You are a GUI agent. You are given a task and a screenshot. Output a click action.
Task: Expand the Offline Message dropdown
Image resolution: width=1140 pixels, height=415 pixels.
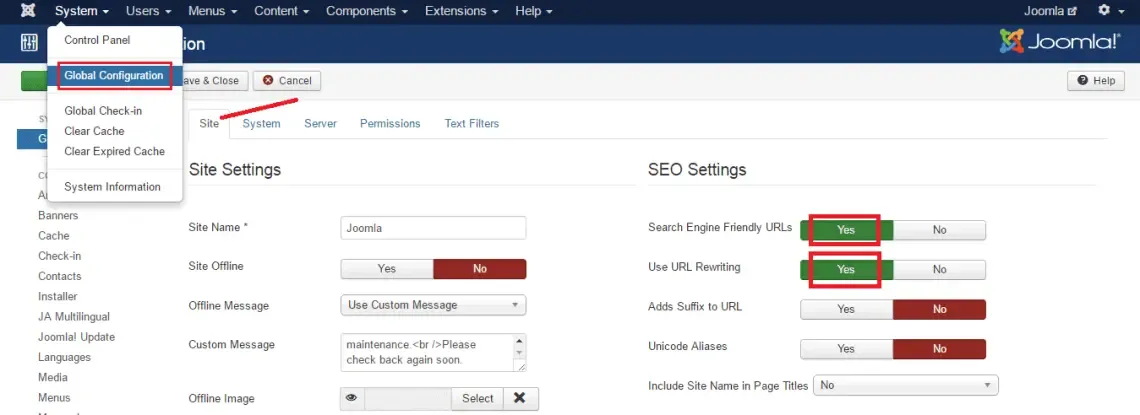(x=433, y=305)
